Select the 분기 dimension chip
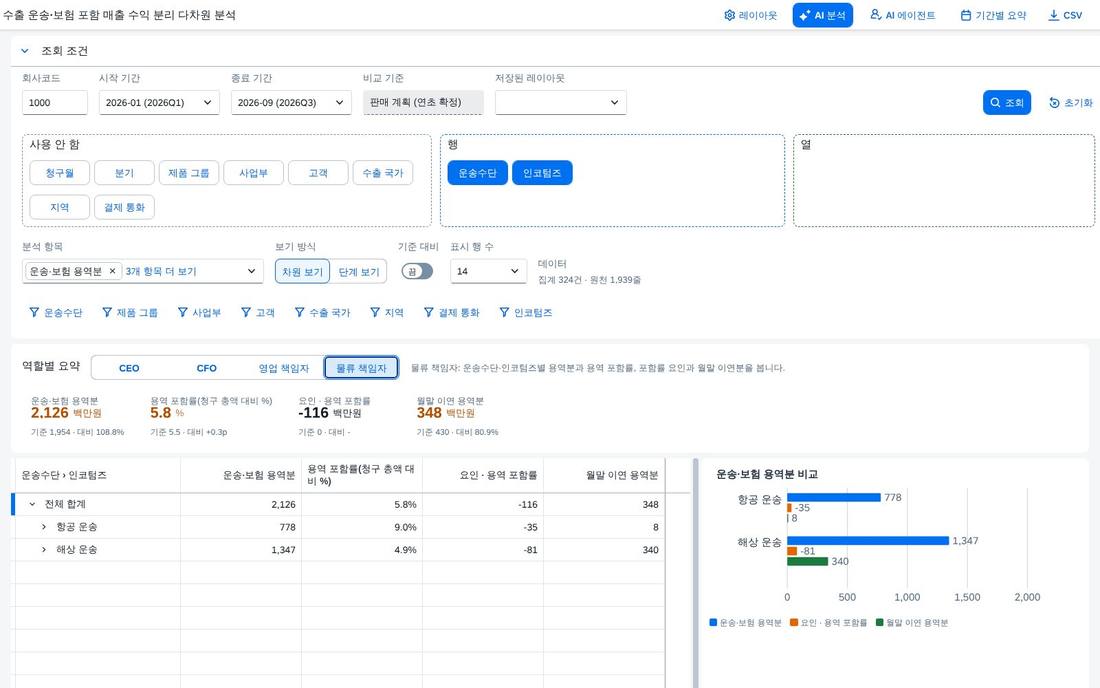The height and width of the screenshot is (688, 1100). tap(124, 173)
